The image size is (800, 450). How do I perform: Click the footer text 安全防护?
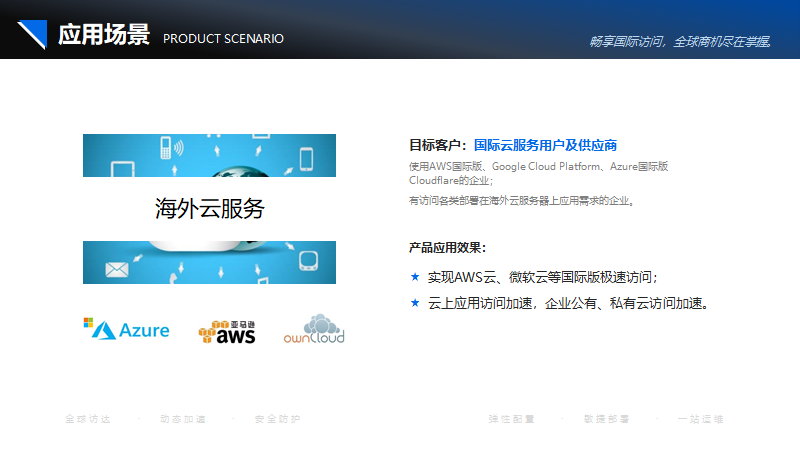[x=278, y=419]
